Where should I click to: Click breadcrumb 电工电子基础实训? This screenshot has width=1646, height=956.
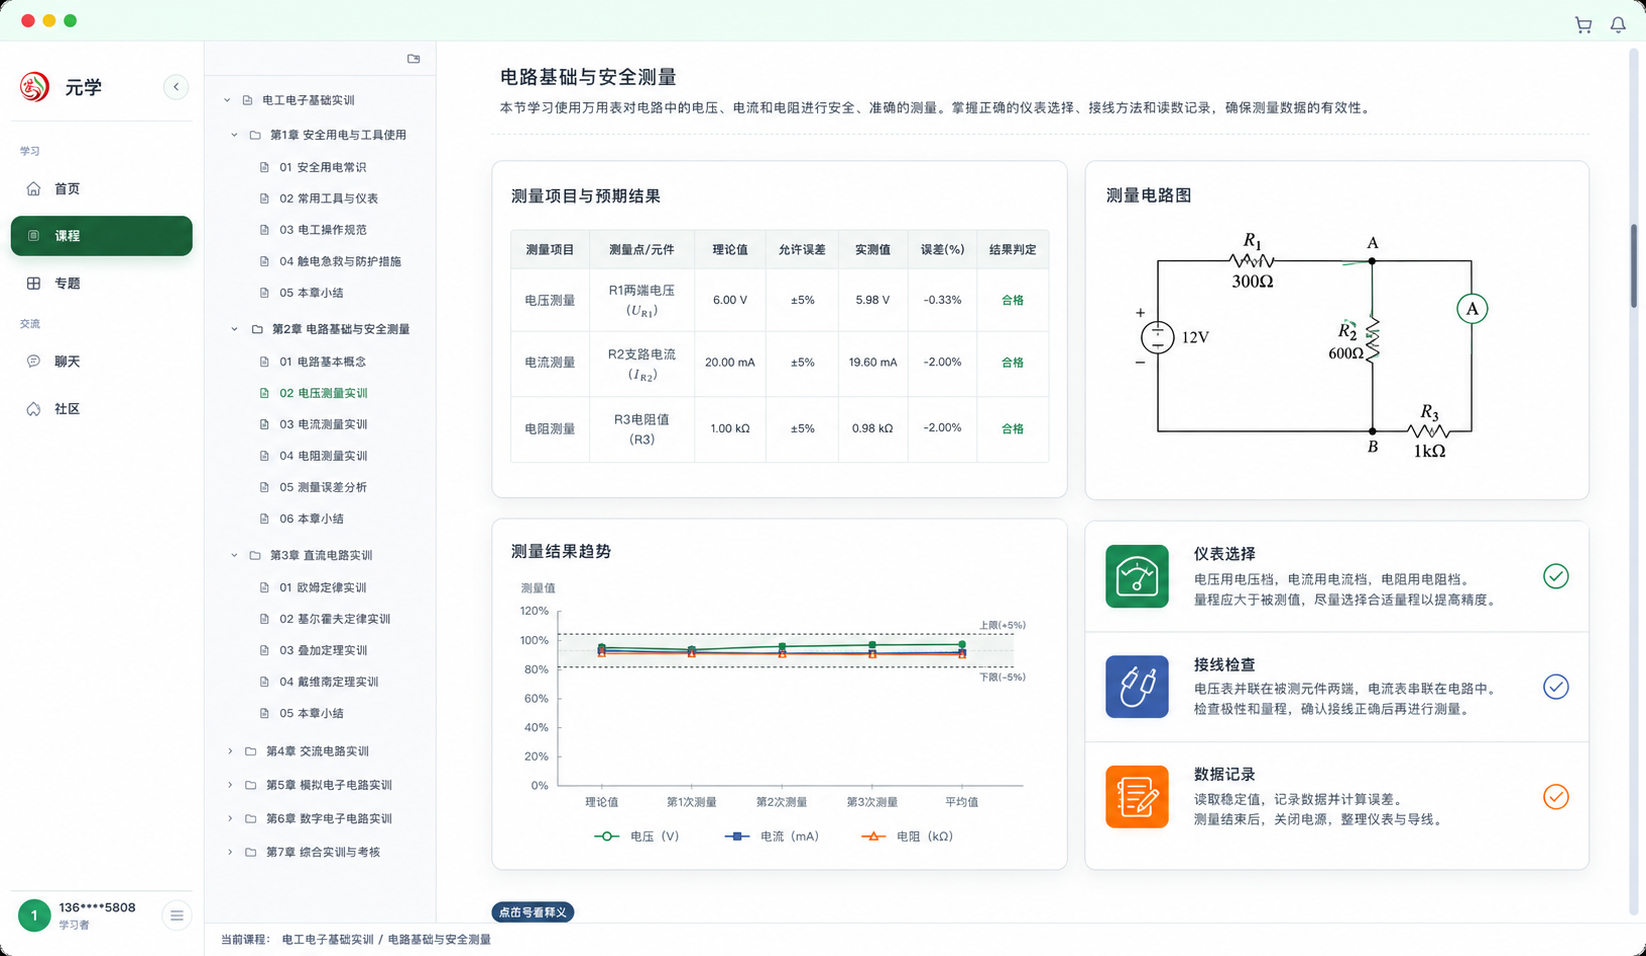point(328,939)
